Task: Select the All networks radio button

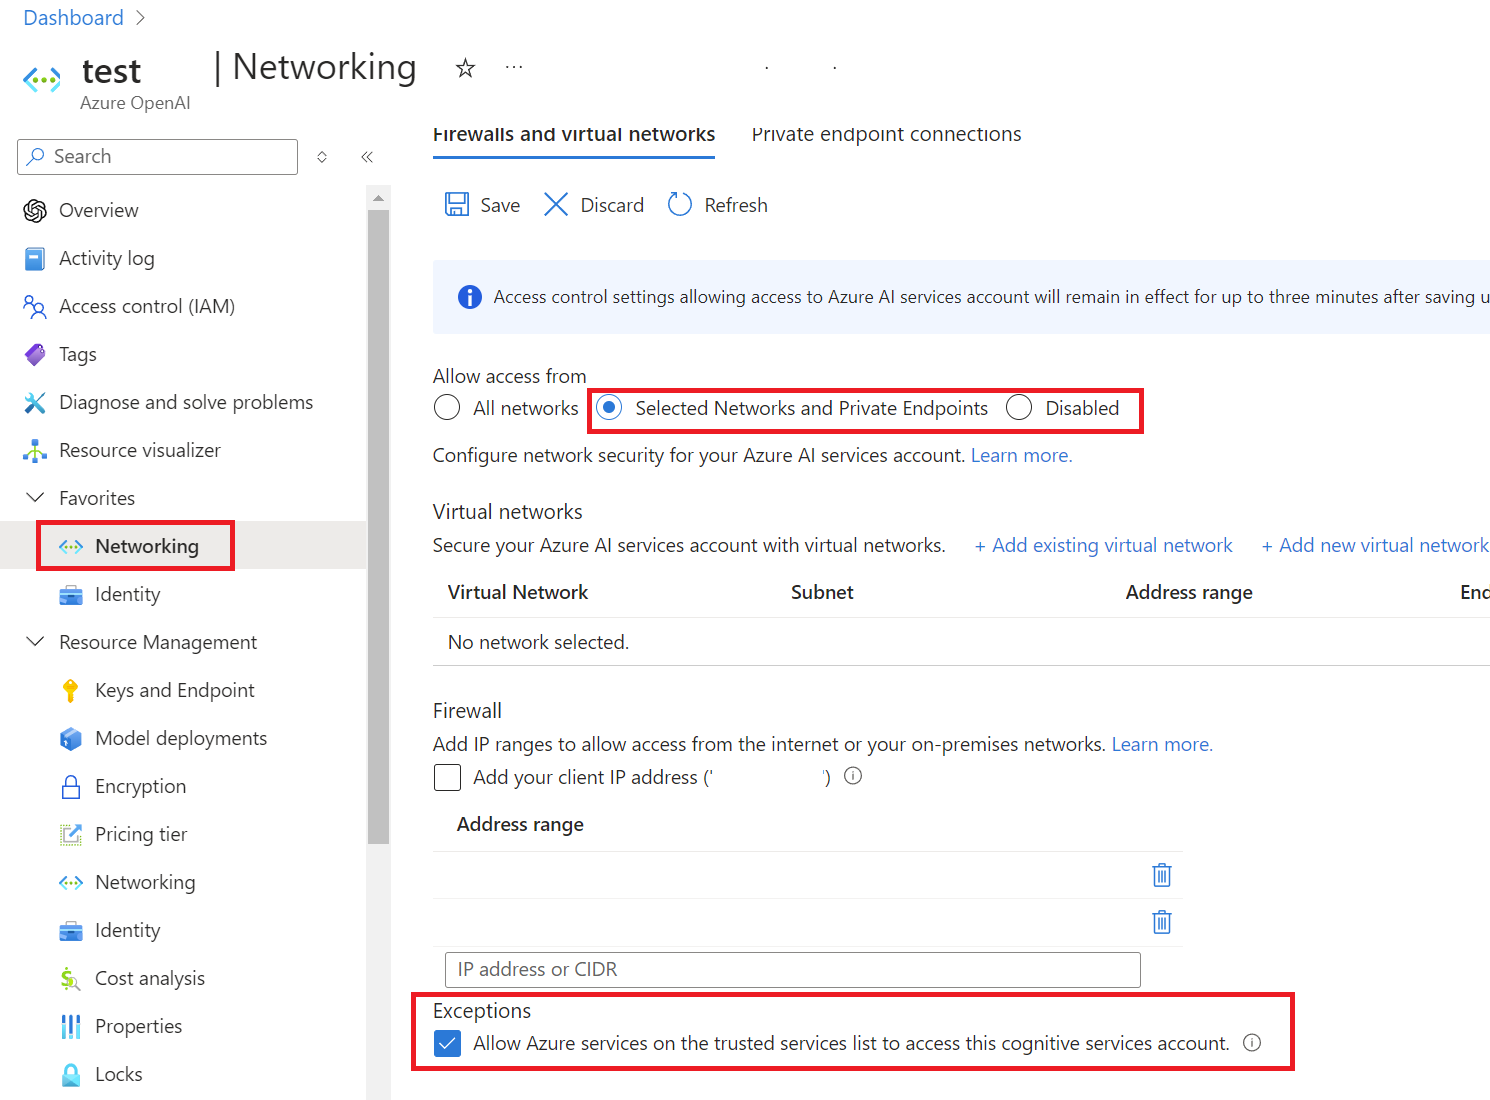Action: click(447, 408)
